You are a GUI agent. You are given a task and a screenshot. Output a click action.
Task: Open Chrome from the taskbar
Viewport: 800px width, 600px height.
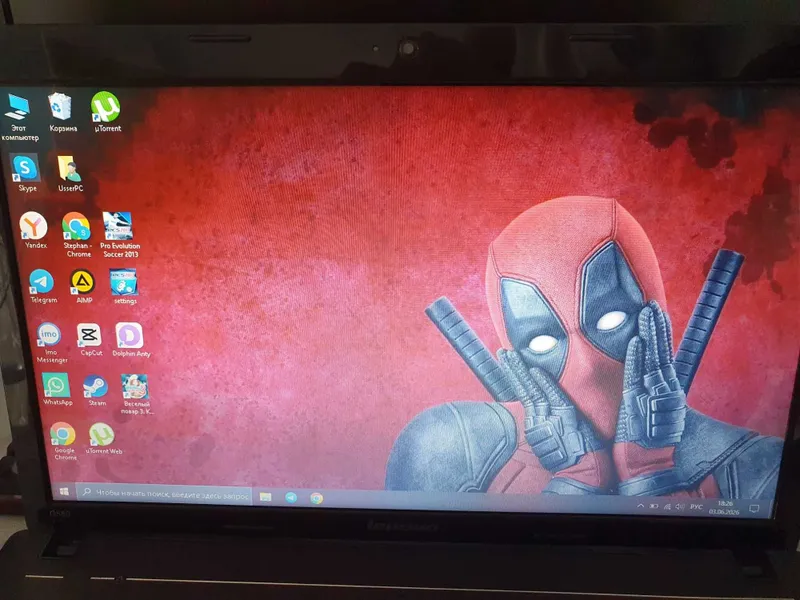coord(316,498)
